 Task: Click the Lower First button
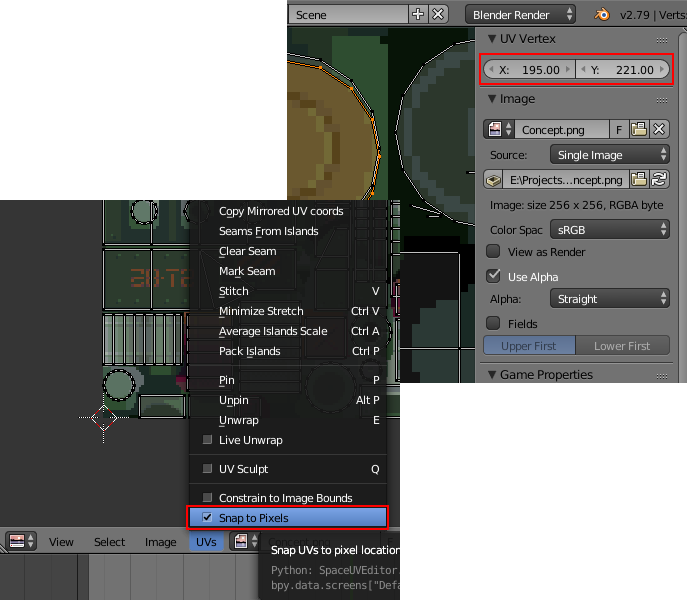pyautogui.click(x=622, y=346)
